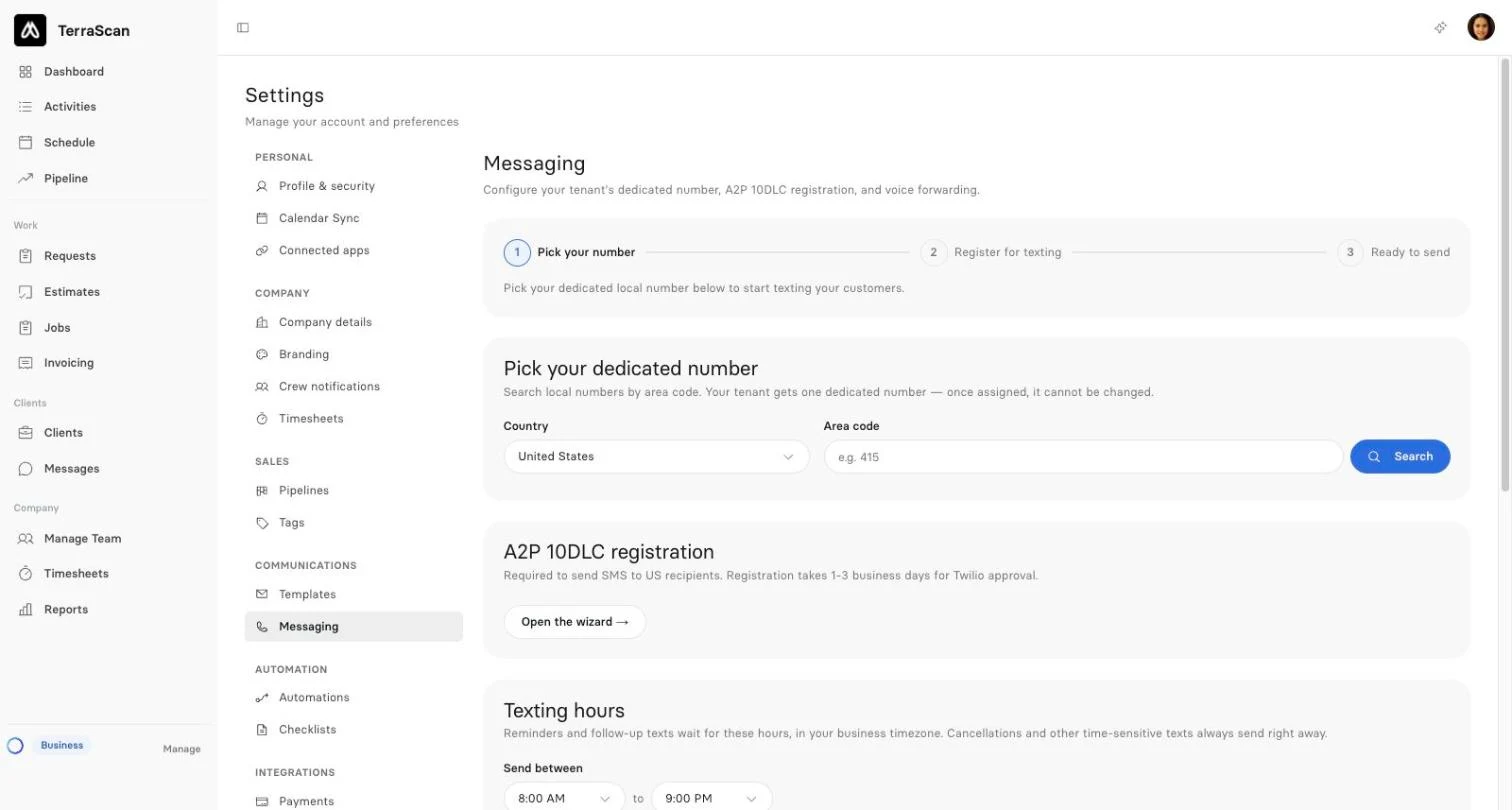This screenshot has width=1512, height=810.
Task: Open Templates under Communications
Action: point(354,595)
